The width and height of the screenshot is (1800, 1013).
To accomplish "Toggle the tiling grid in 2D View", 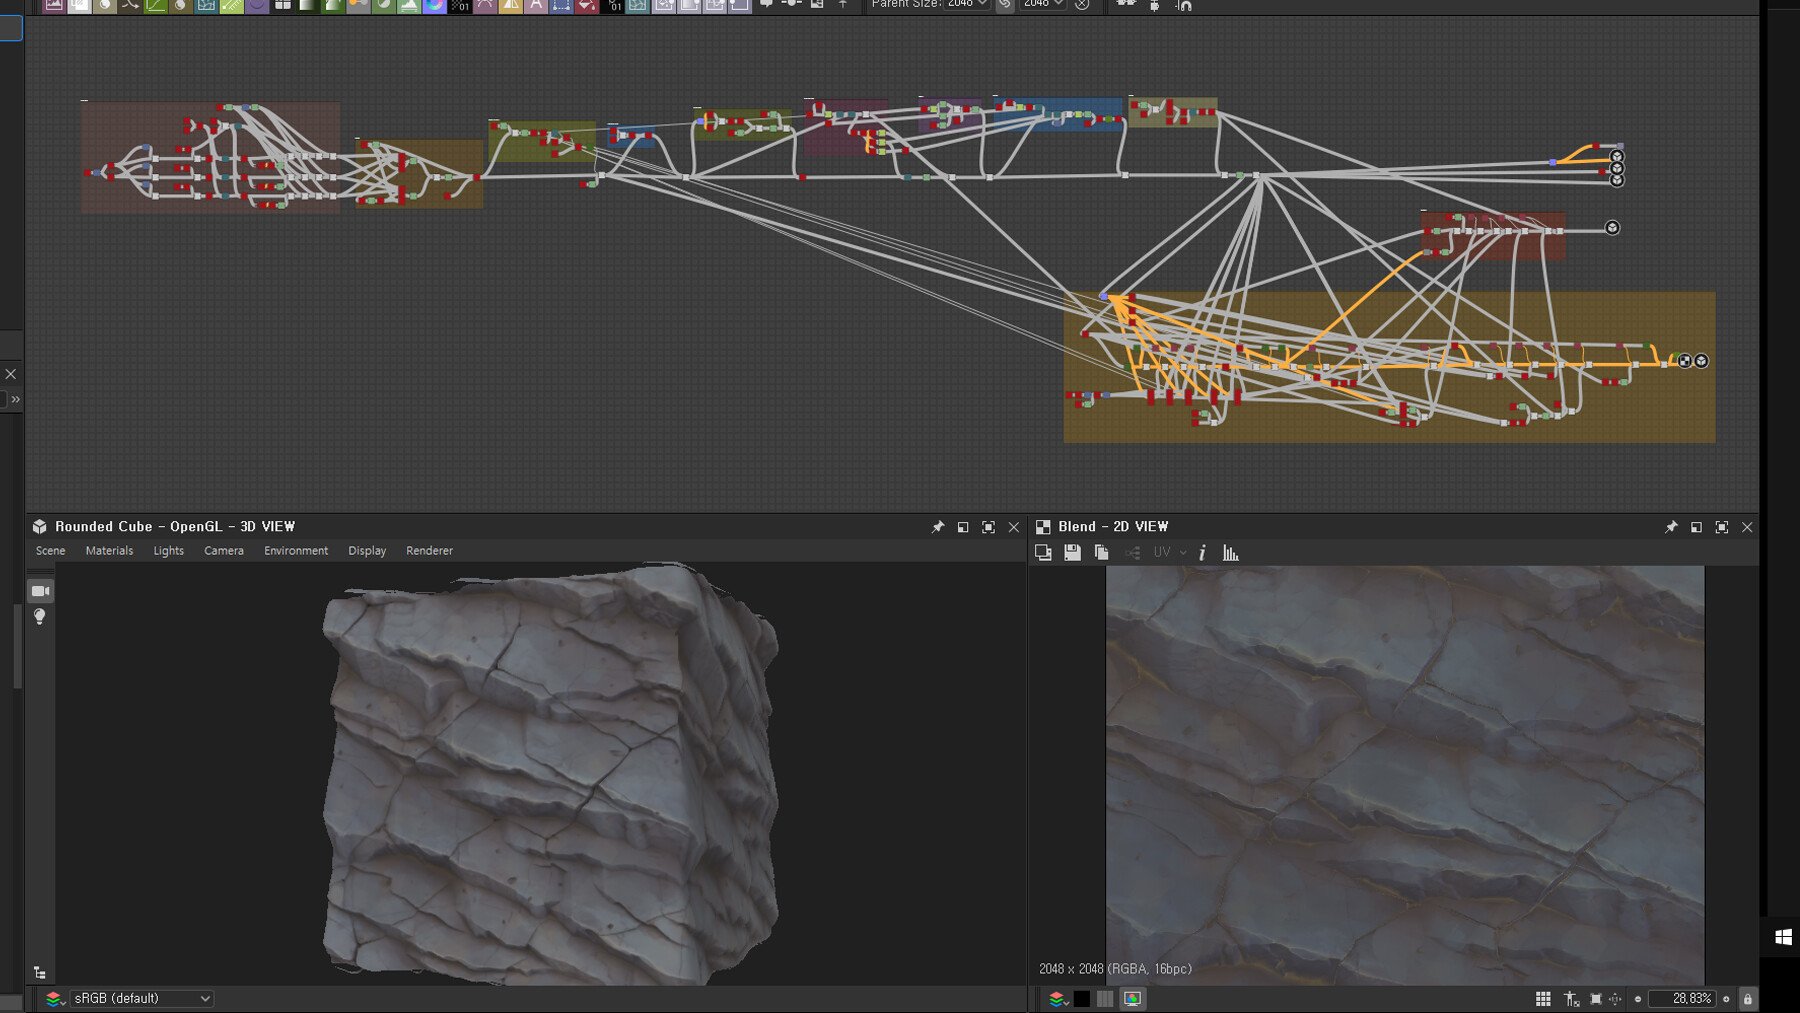I will [1543, 999].
